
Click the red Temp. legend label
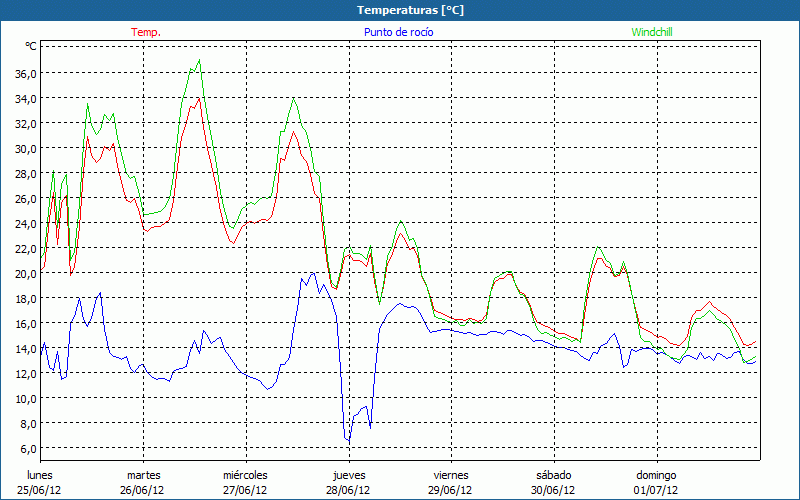click(146, 32)
